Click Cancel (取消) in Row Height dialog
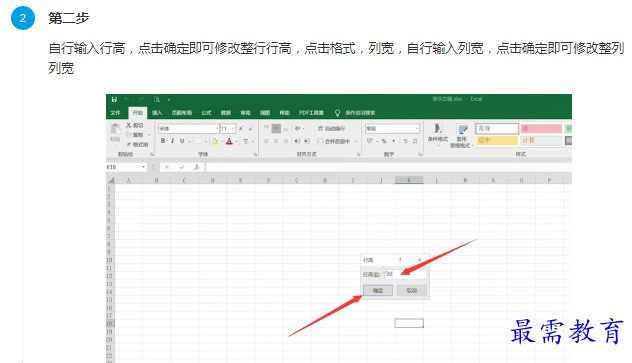This screenshot has height=363, width=632. 412,290
